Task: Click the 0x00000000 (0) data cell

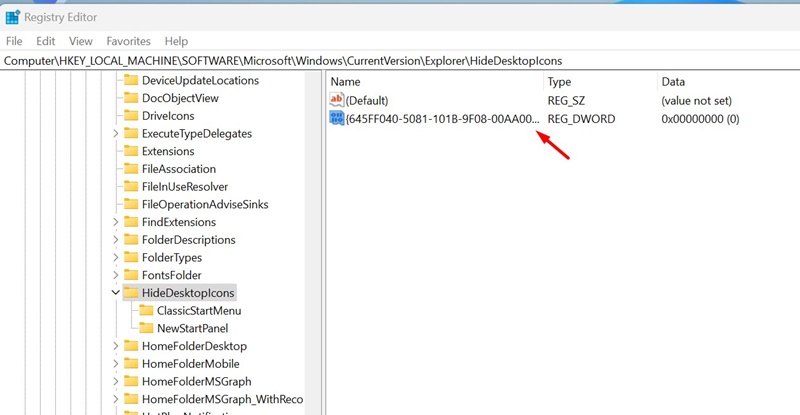Action: coord(700,119)
